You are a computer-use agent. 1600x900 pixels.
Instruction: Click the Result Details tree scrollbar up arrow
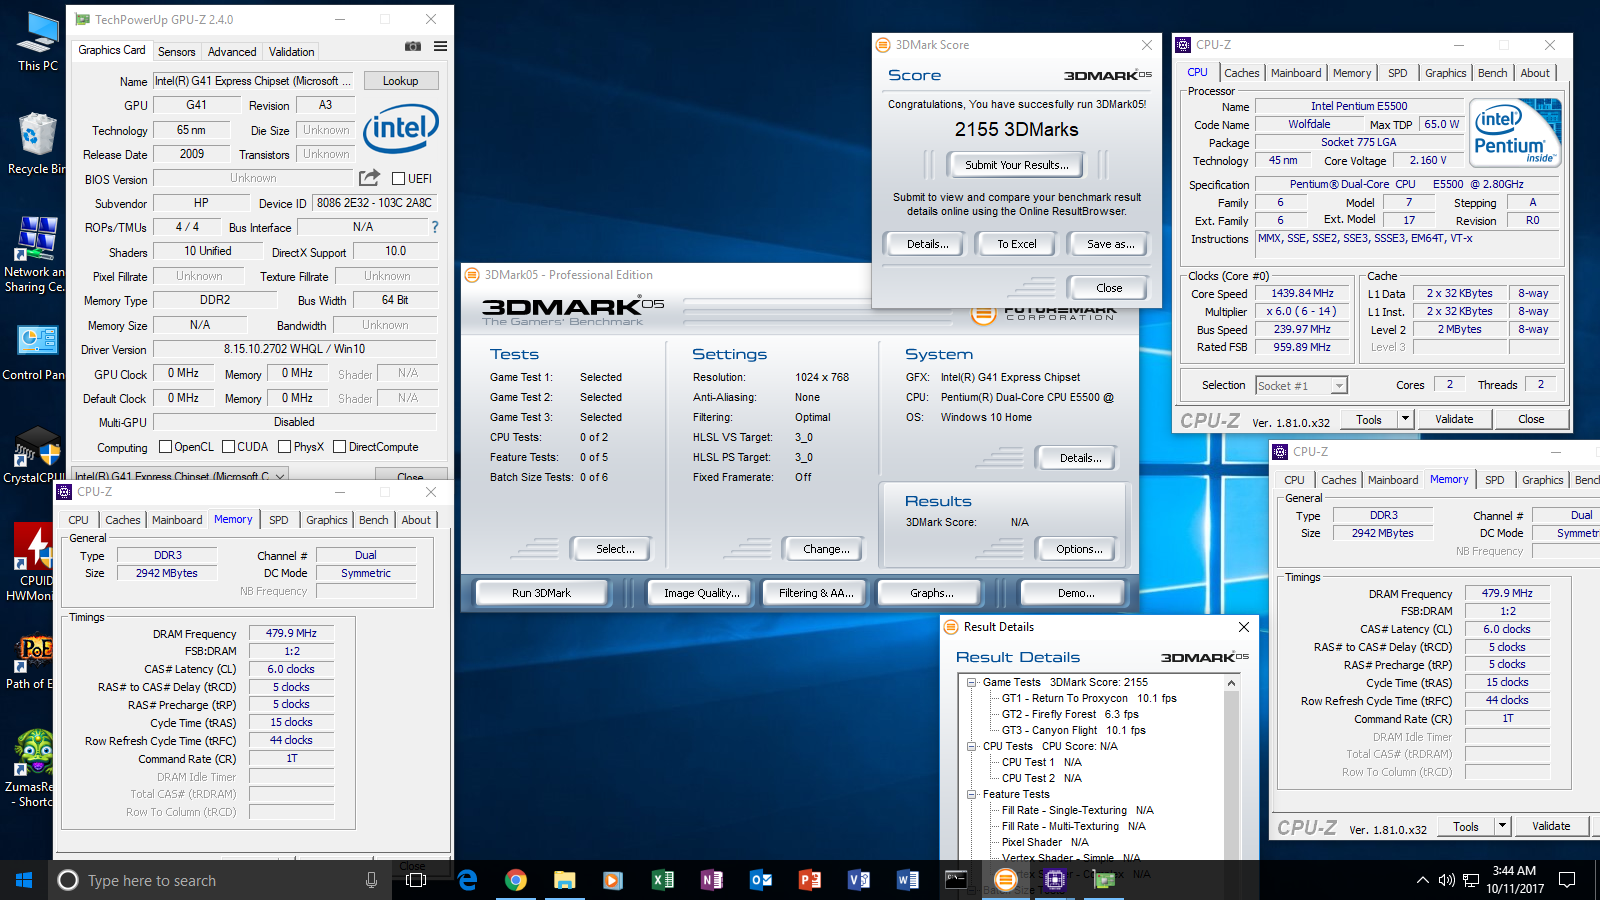[1231, 683]
